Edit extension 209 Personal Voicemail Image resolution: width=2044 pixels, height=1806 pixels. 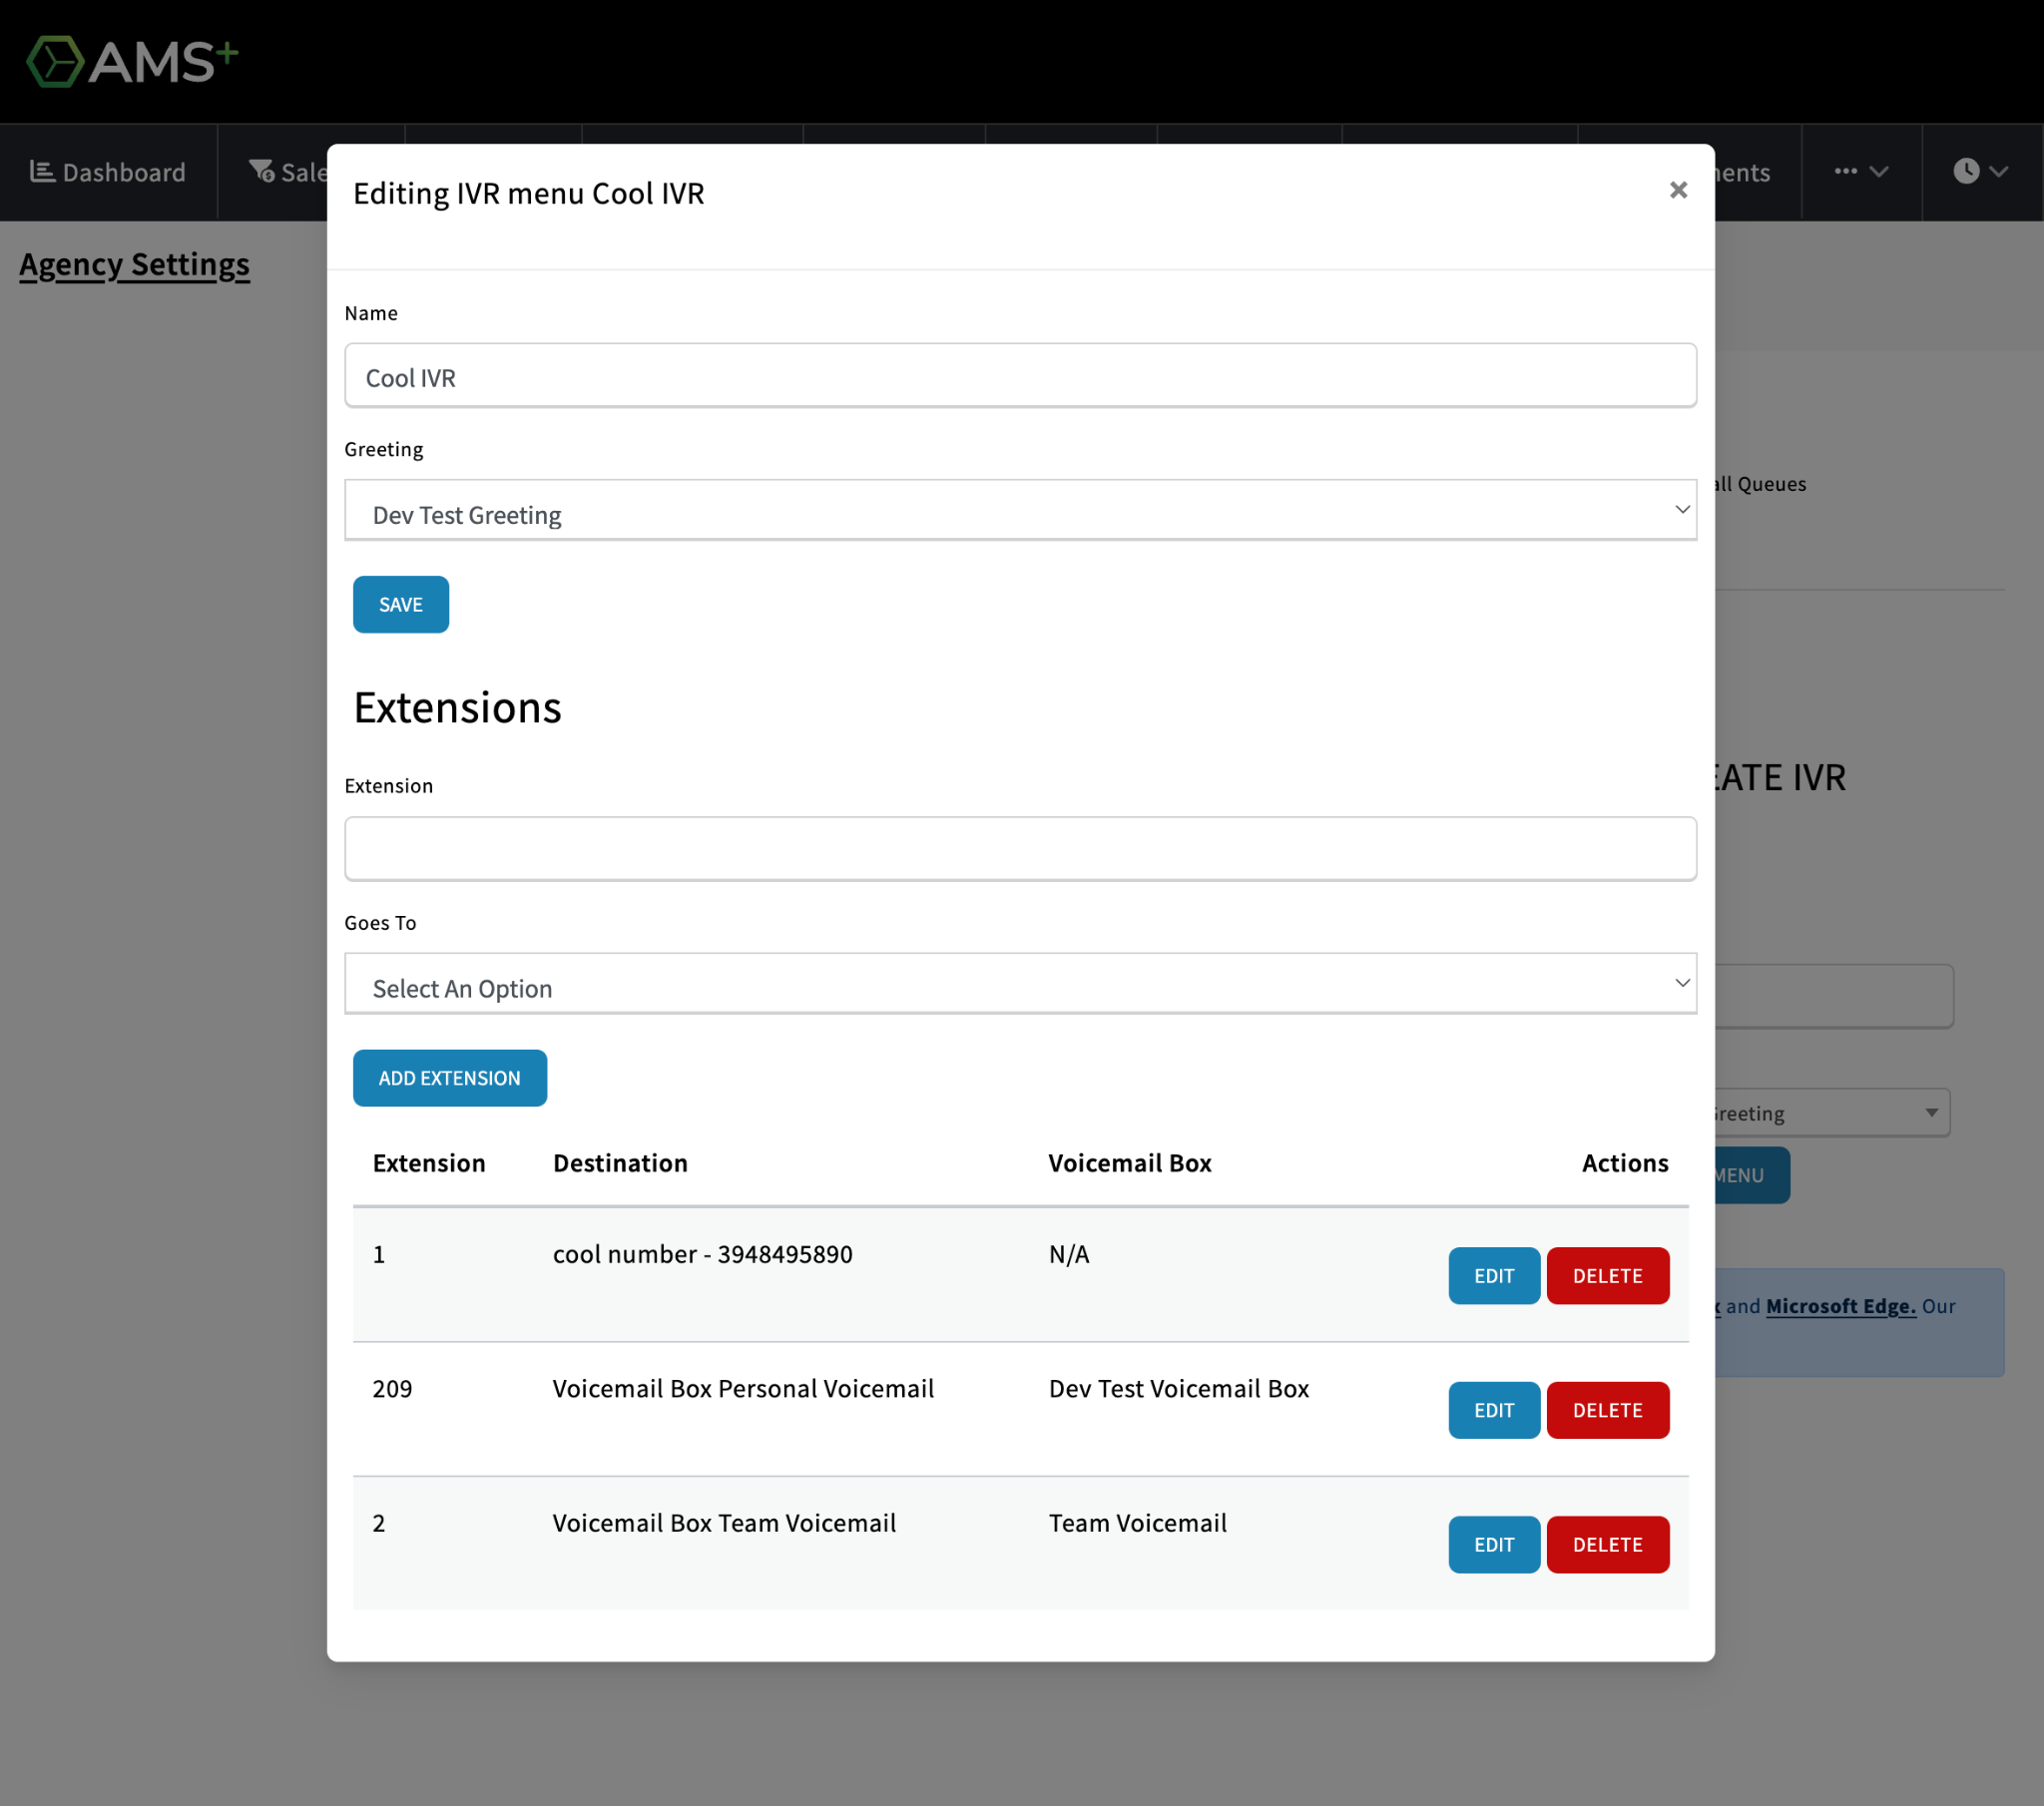point(1494,1410)
